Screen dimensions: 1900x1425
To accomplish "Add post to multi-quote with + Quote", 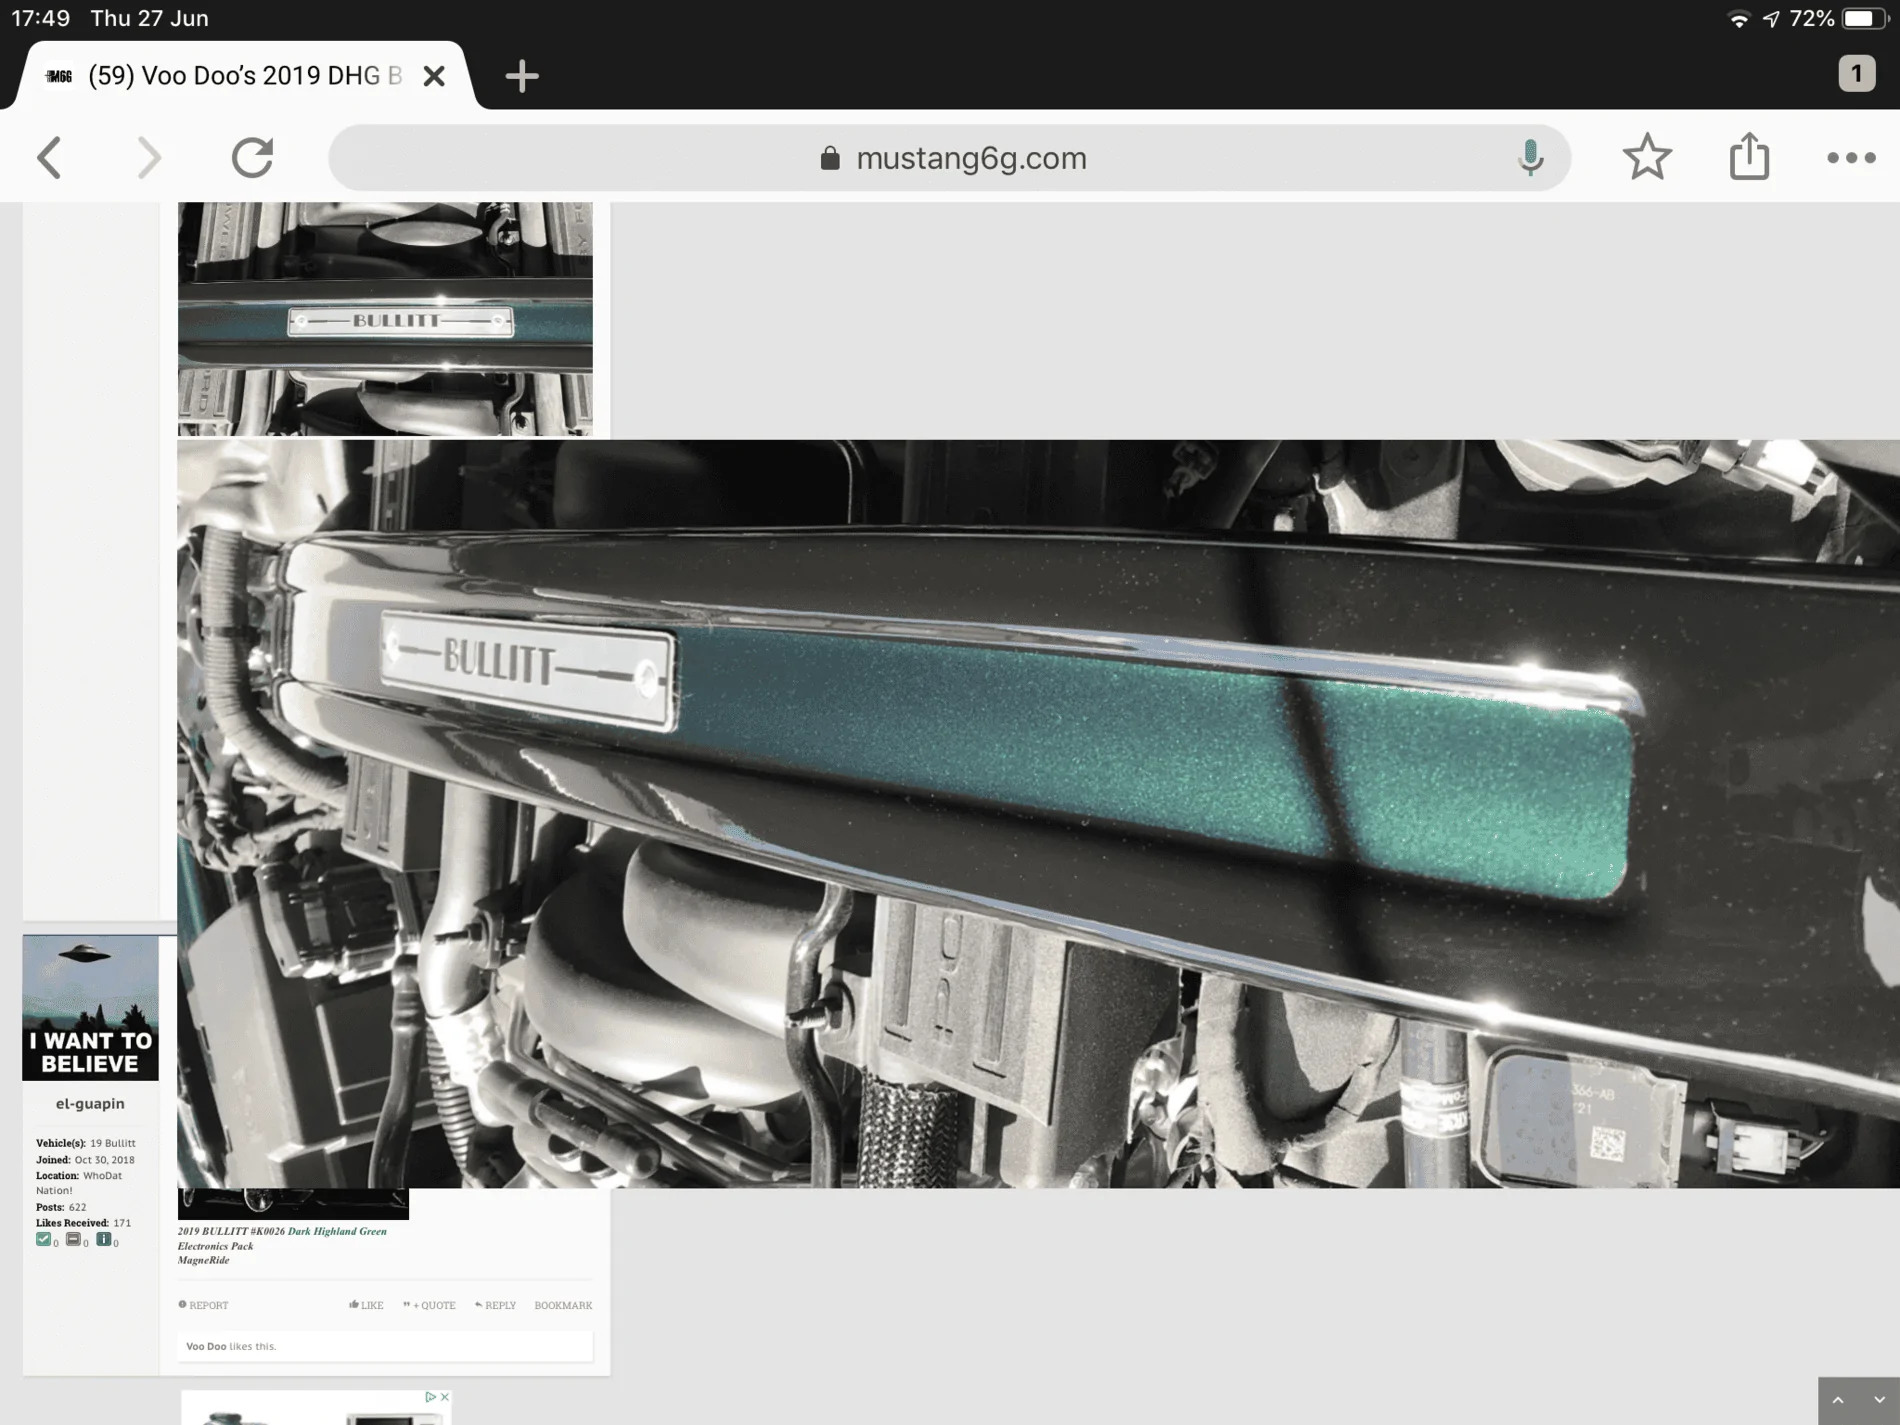I will pyautogui.click(x=429, y=1305).
